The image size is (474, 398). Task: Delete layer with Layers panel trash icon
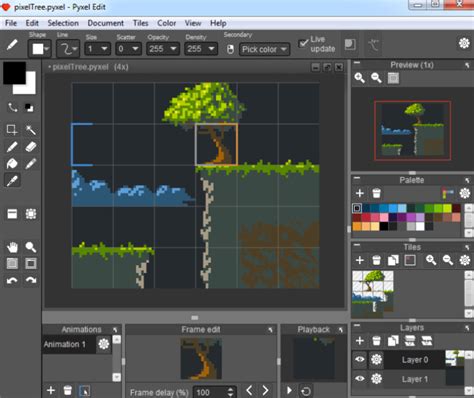click(376, 341)
